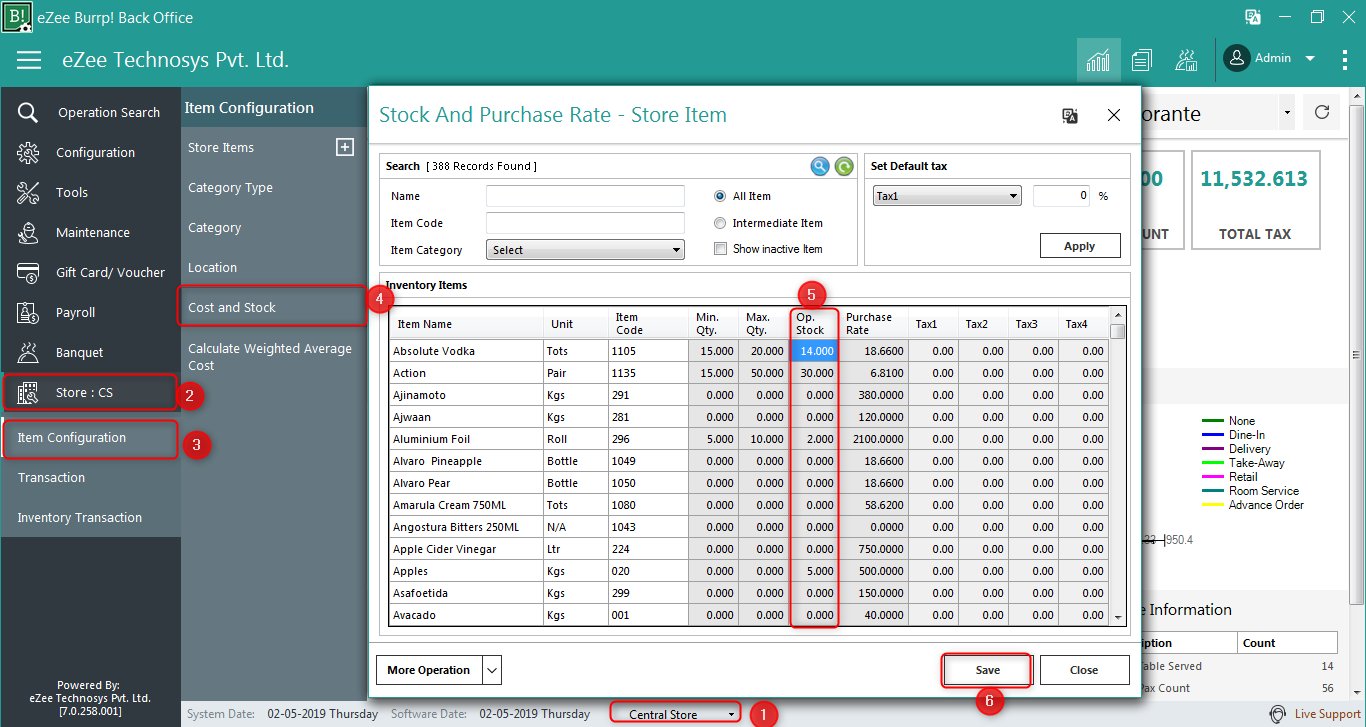This screenshot has height=727, width=1366.
Task: Select Absolute Vodka Op. Stock cell 14.000
Action: point(814,351)
